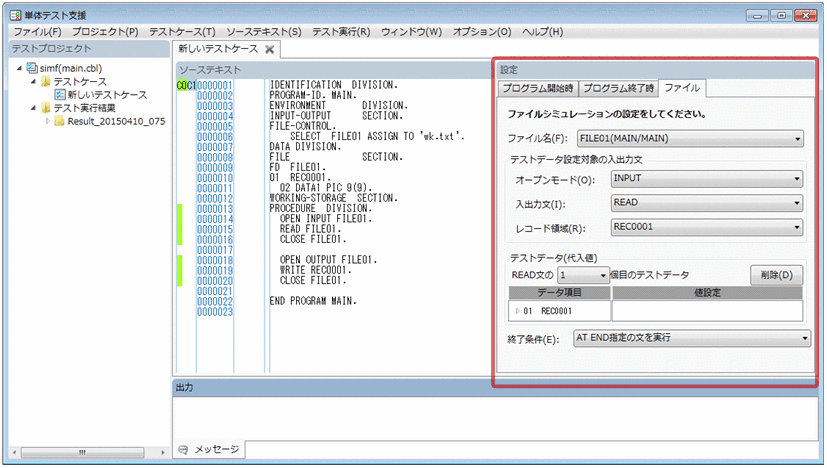Viewport: 827px width, 468px height.
Task: Click the 値設定 cell for REC0001
Action: pyautogui.click(x=707, y=311)
